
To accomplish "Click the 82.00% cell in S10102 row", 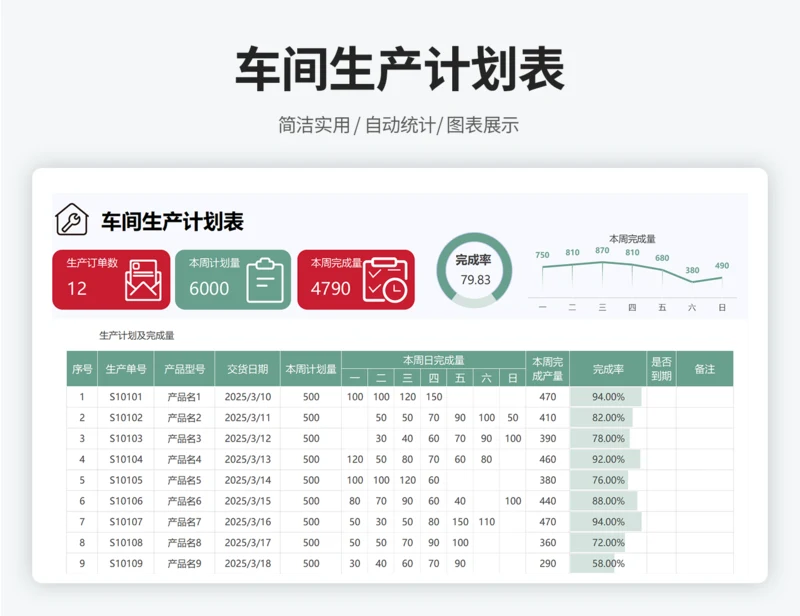I will [608, 417].
